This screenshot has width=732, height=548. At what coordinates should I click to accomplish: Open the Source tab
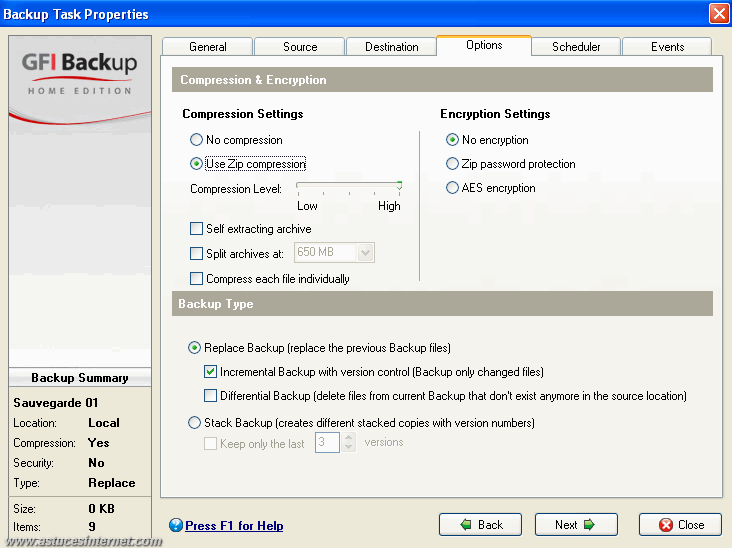tap(300, 47)
